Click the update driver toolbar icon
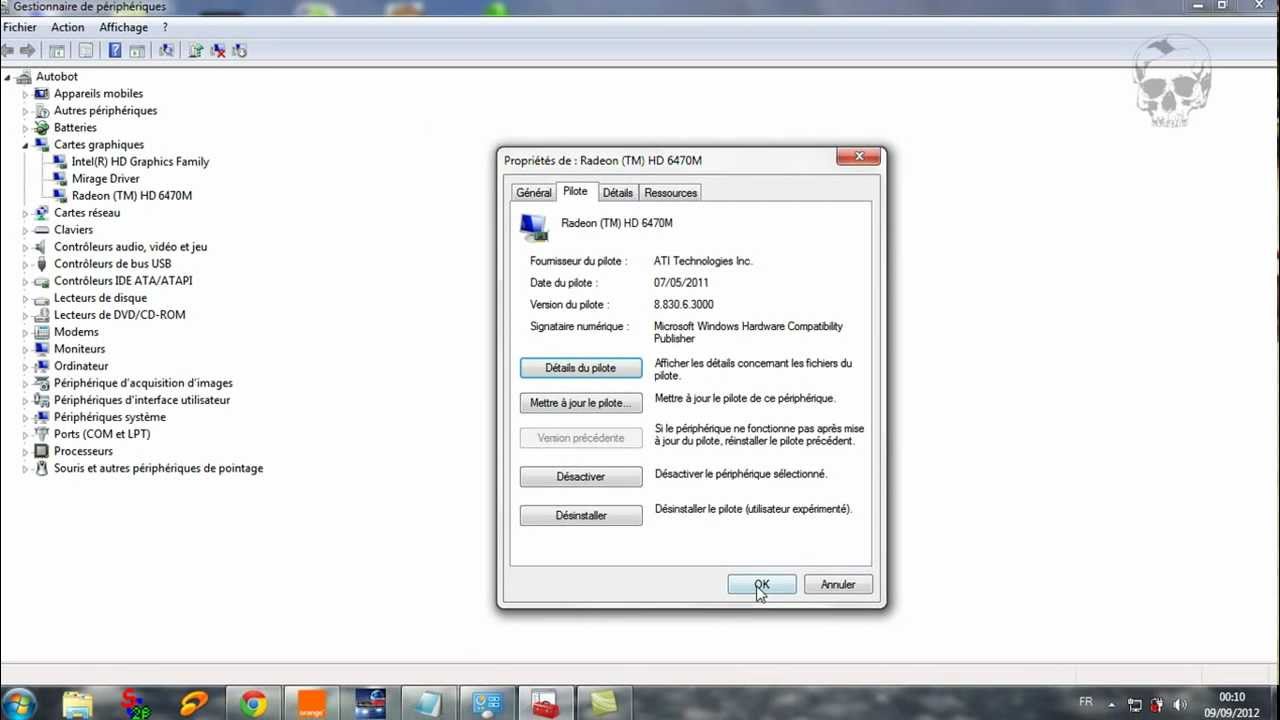 [195, 50]
